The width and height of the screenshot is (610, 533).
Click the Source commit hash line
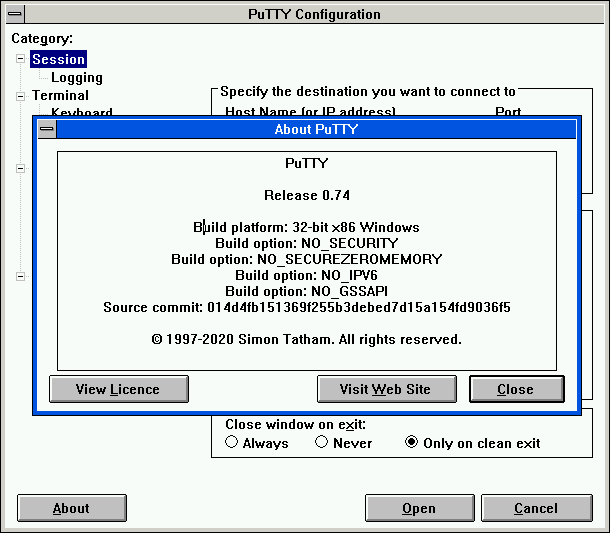307,307
